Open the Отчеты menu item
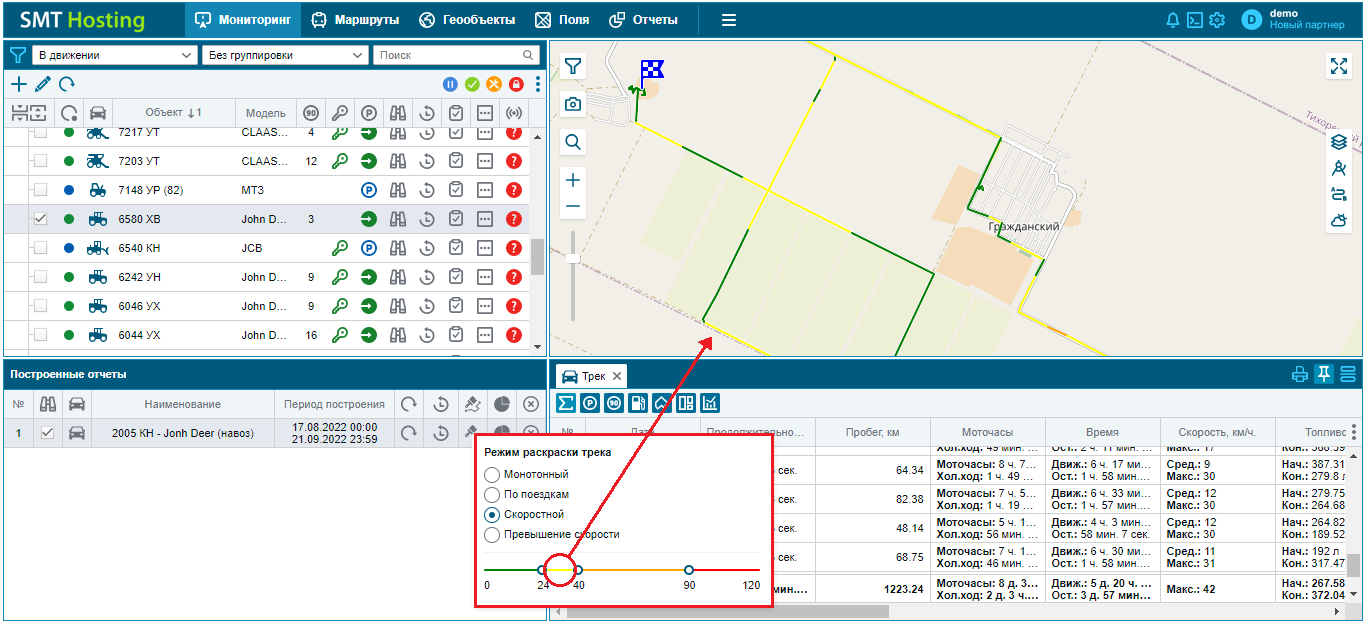 click(x=643, y=20)
